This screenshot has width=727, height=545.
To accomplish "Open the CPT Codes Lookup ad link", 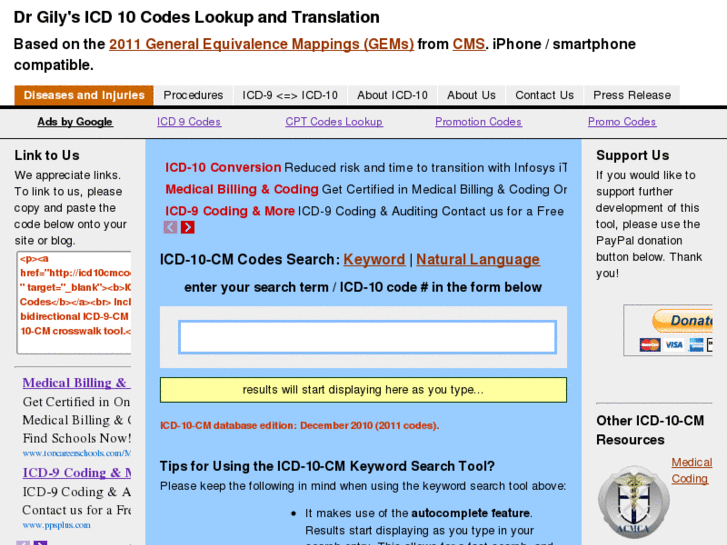I will (334, 122).
